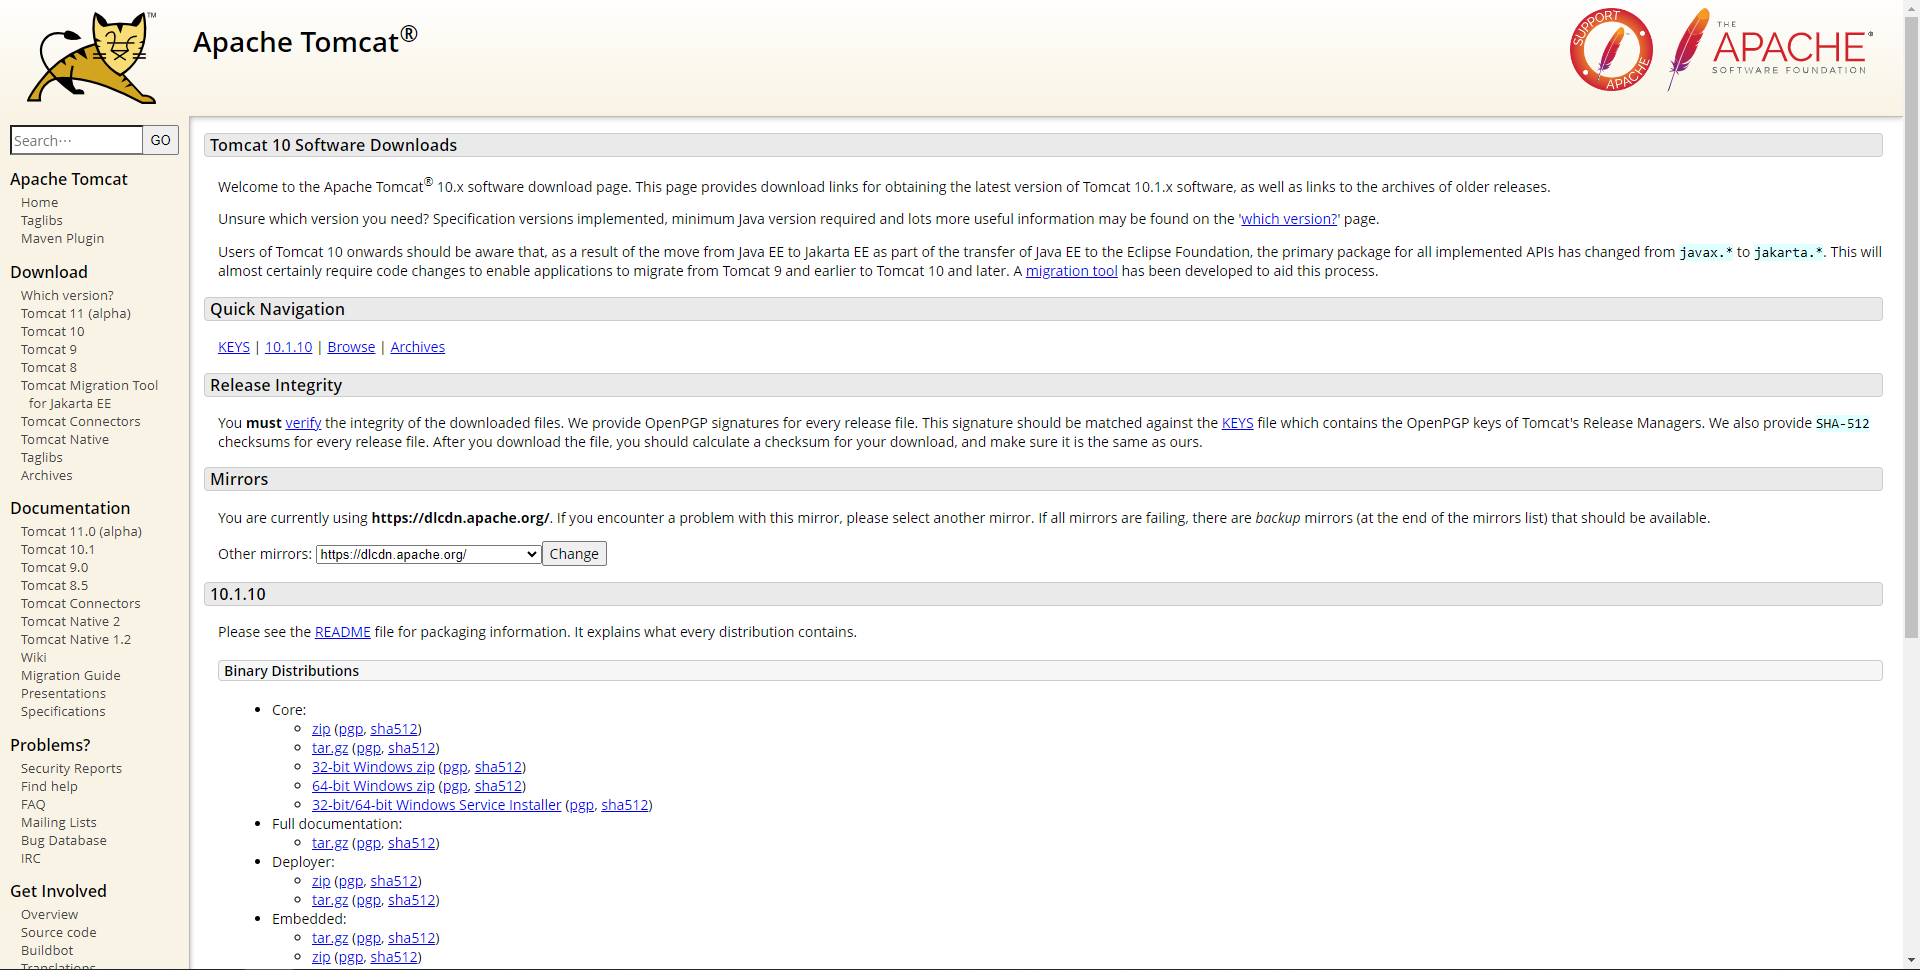Open Mailing Lists sidebar link
The image size is (1920, 970).
59,822
